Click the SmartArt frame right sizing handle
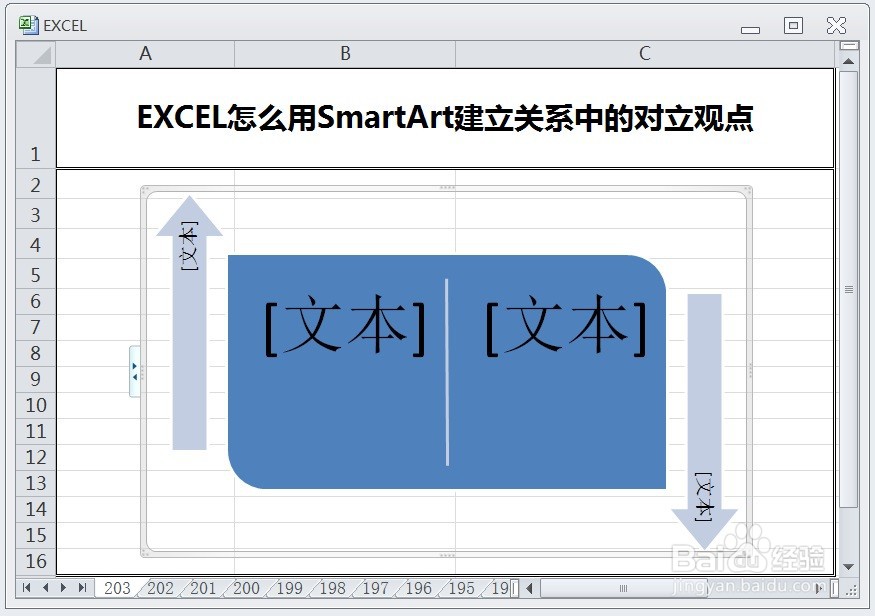The height and width of the screenshot is (616, 875). pyautogui.click(x=750, y=370)
